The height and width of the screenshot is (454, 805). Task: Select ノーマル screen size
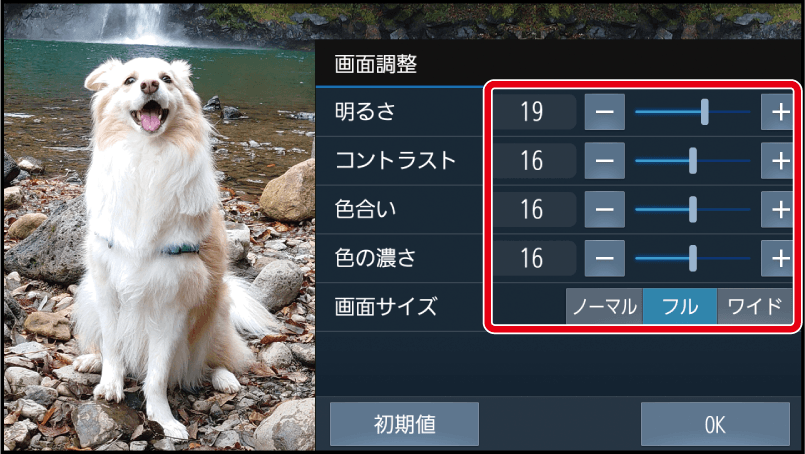coord(604,307)
